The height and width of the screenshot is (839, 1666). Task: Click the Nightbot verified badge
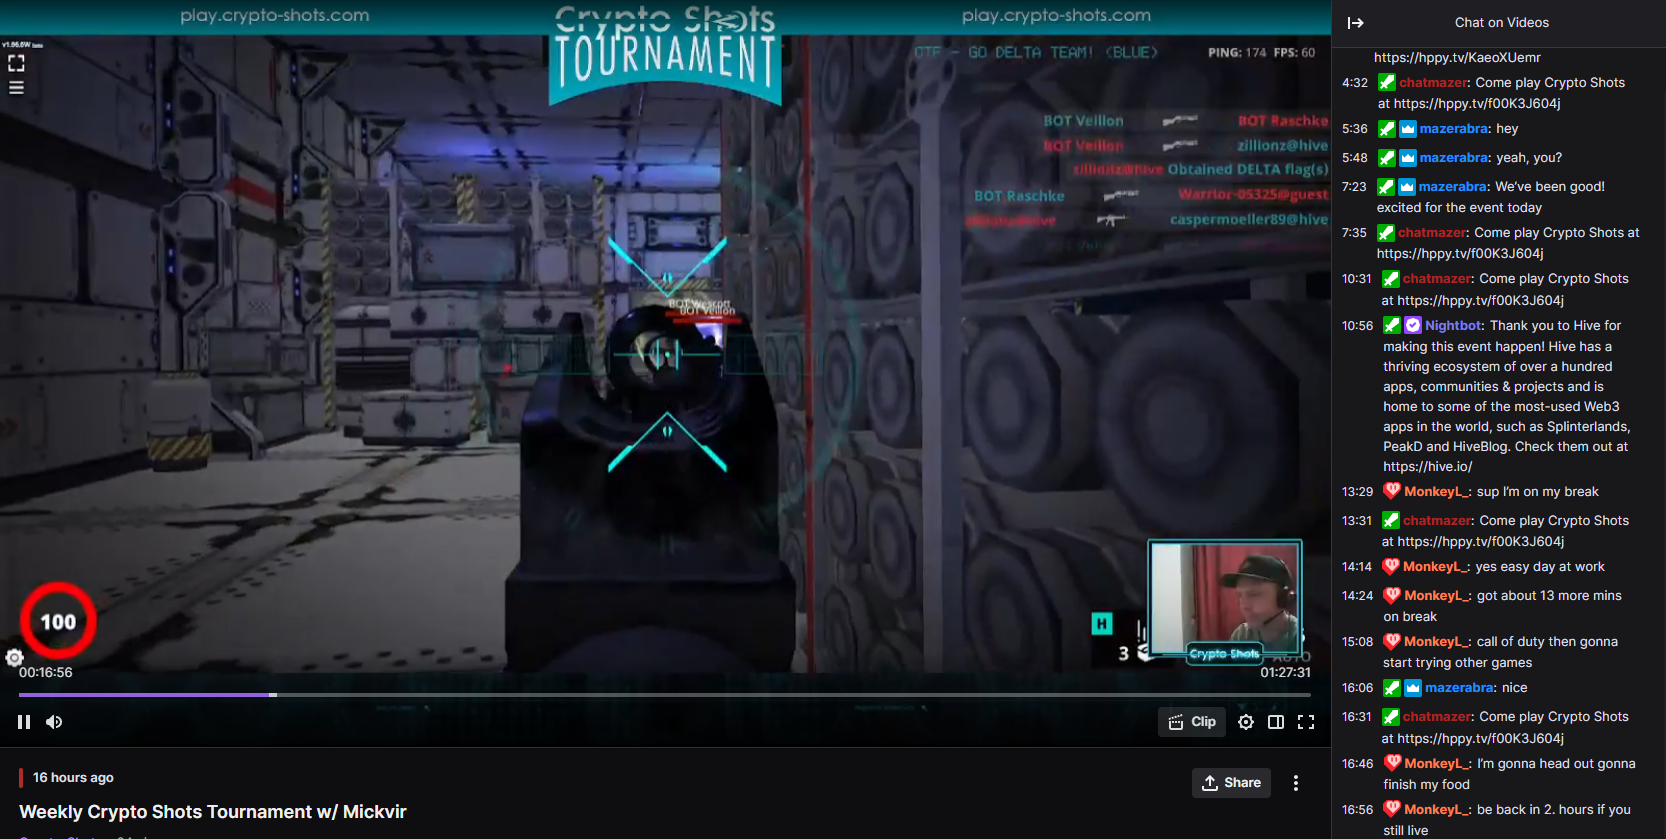click(1413, 326)
